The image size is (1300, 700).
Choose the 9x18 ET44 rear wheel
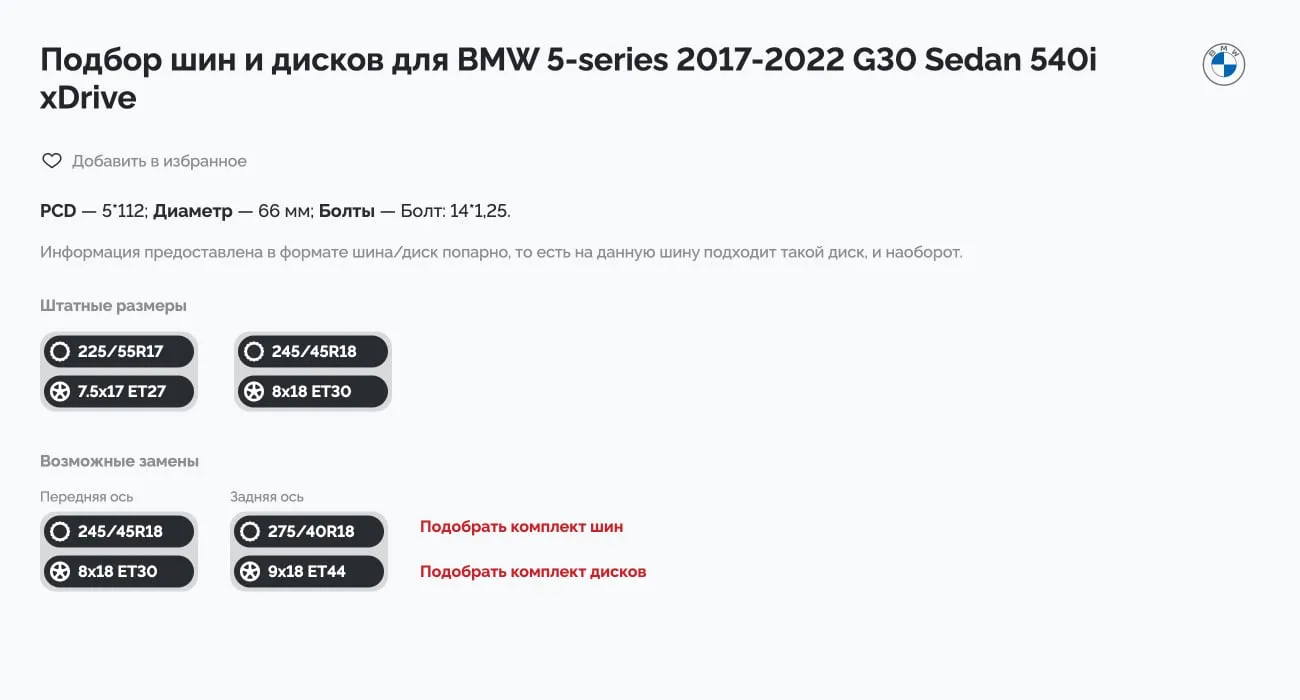click(309, 571)
